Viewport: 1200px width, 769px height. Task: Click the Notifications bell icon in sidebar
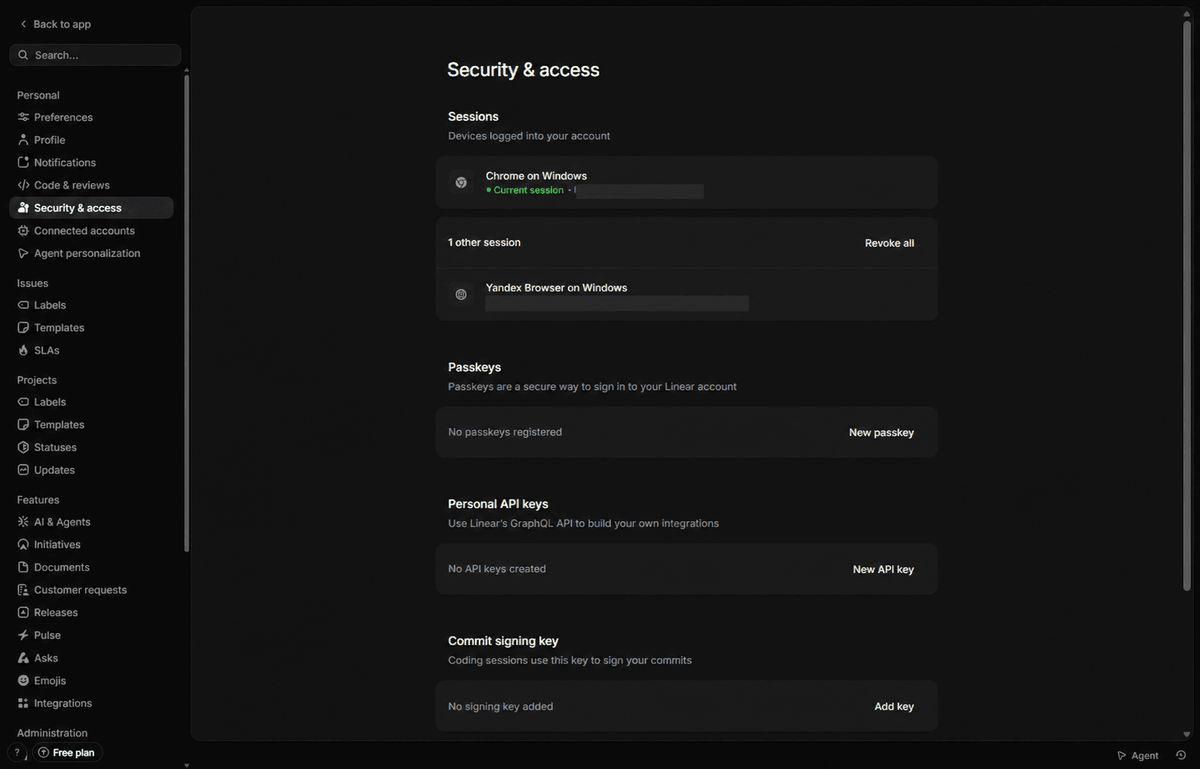click(24, 162)
